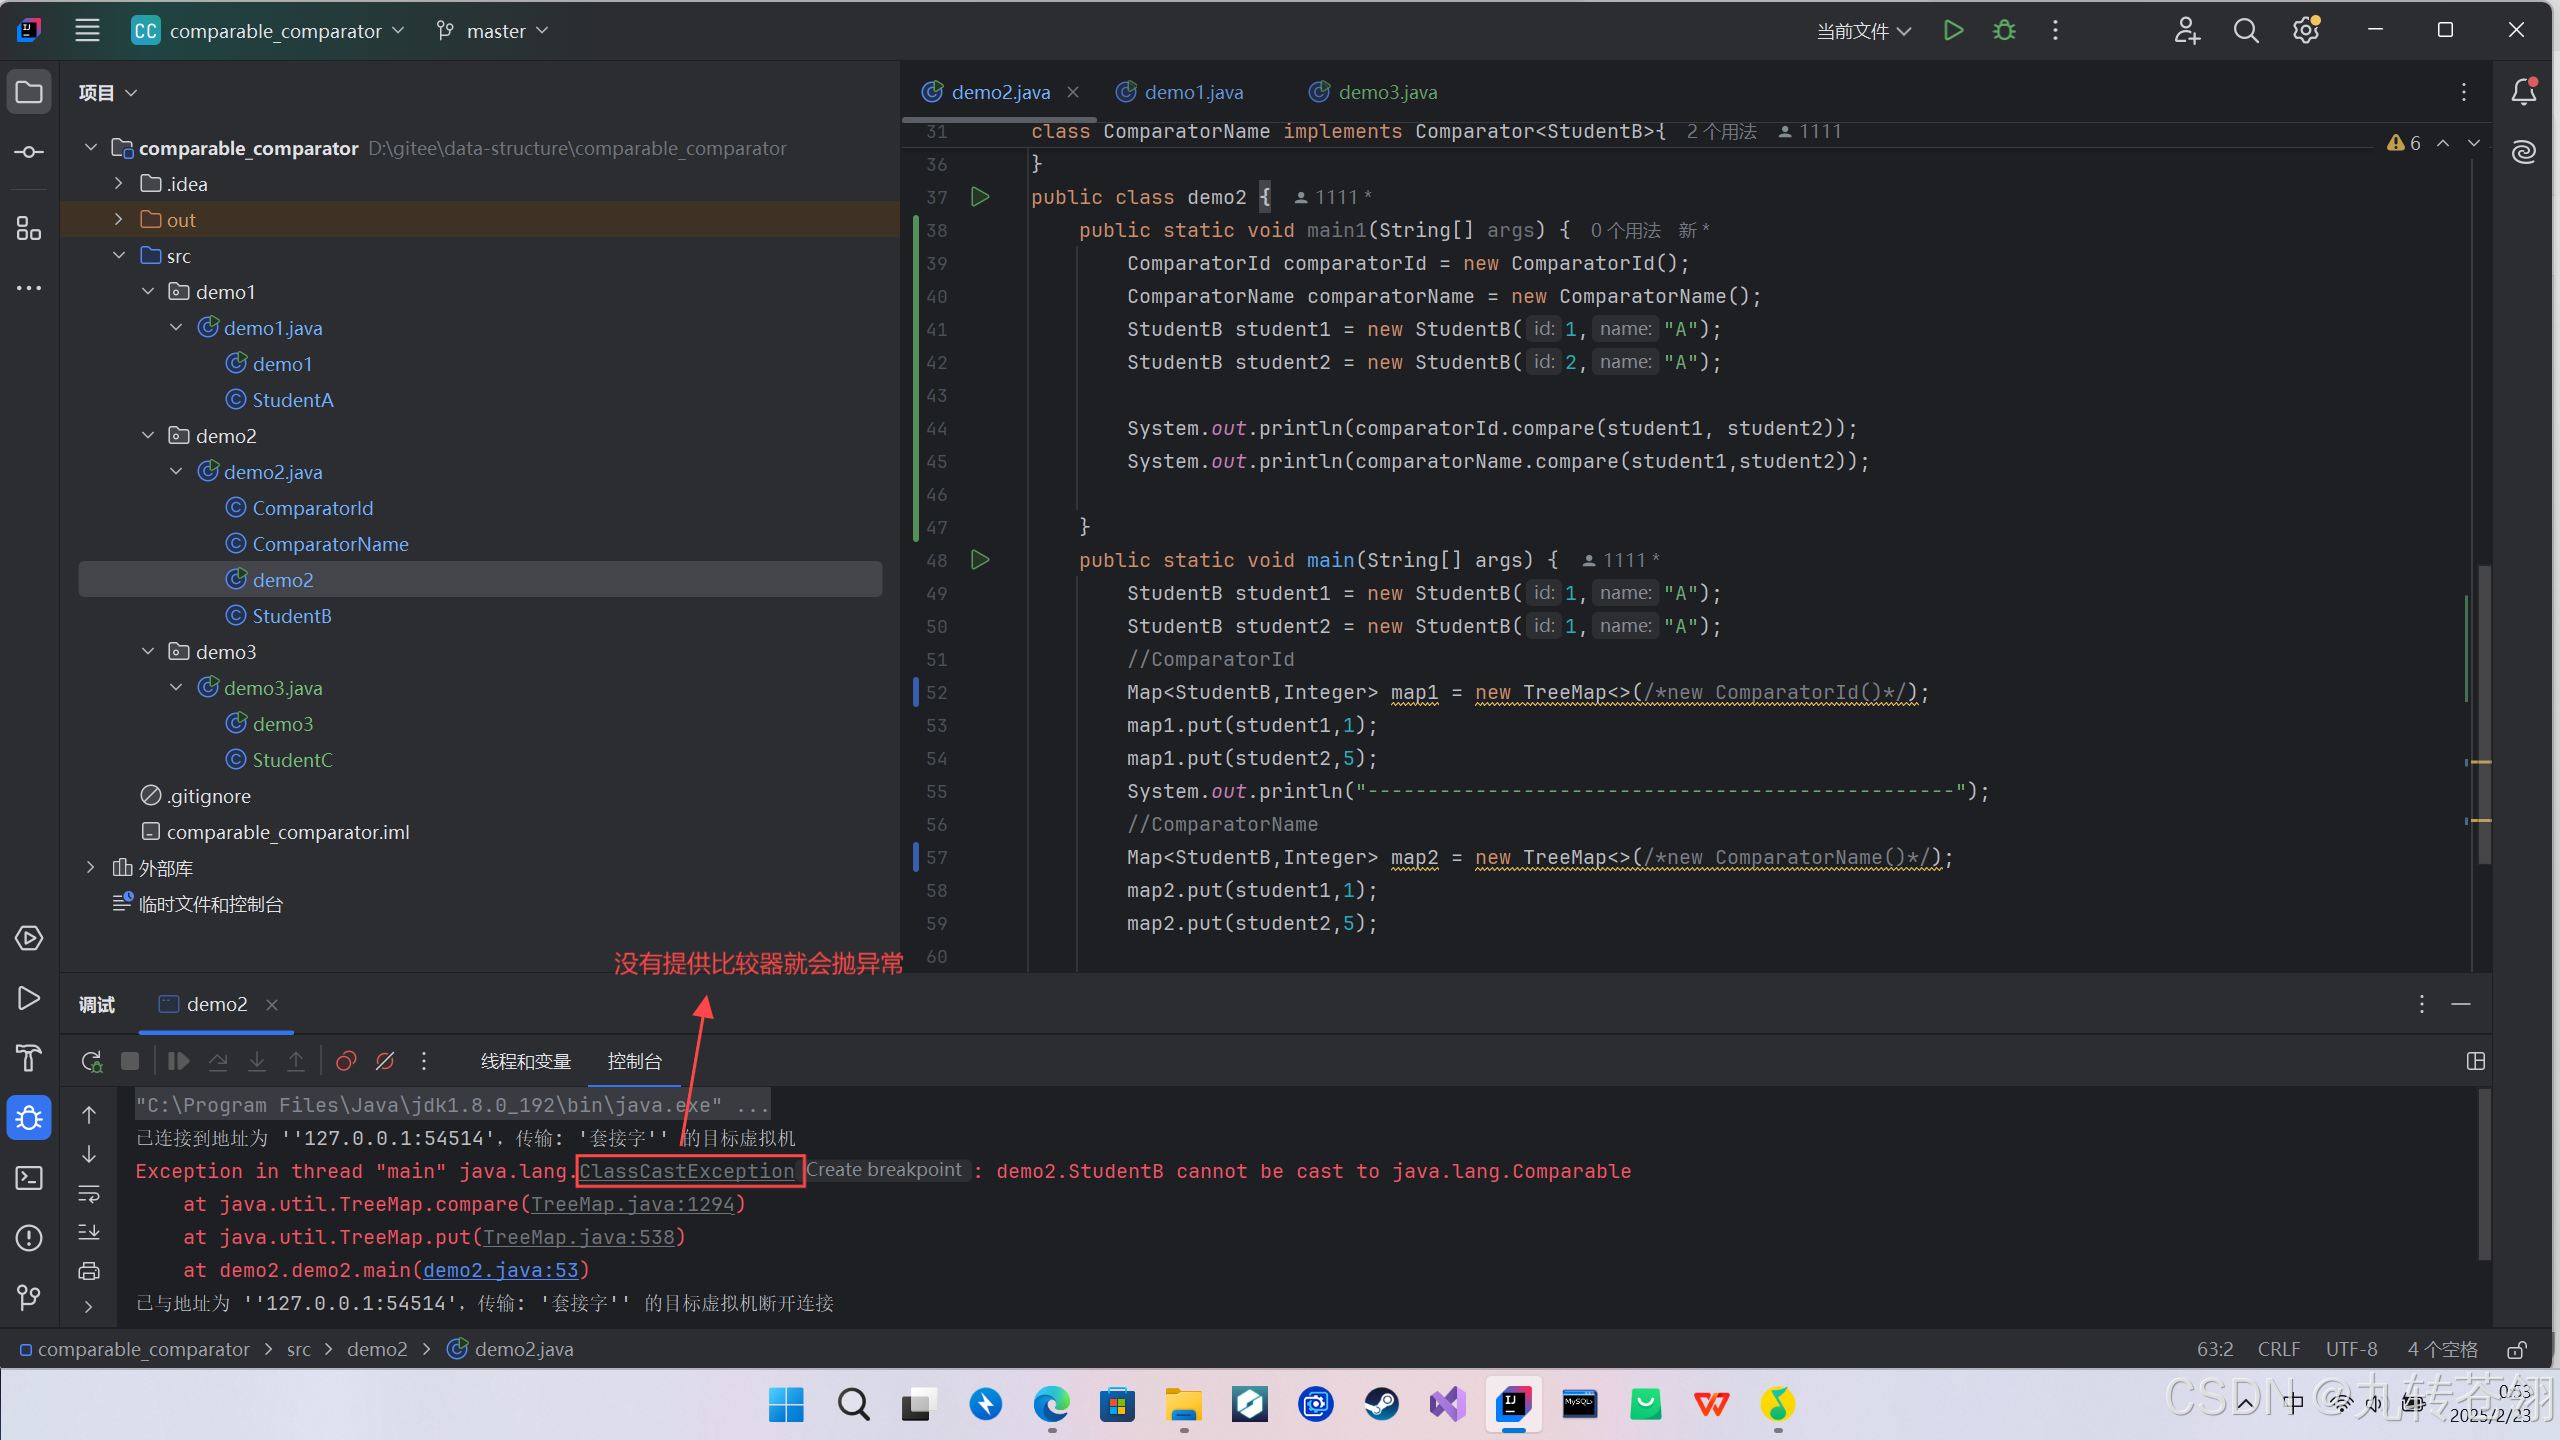Open the Notifications bell
This screenshot has width=2560, height=1440.
pyautogui.click(x=2524, y=92)
